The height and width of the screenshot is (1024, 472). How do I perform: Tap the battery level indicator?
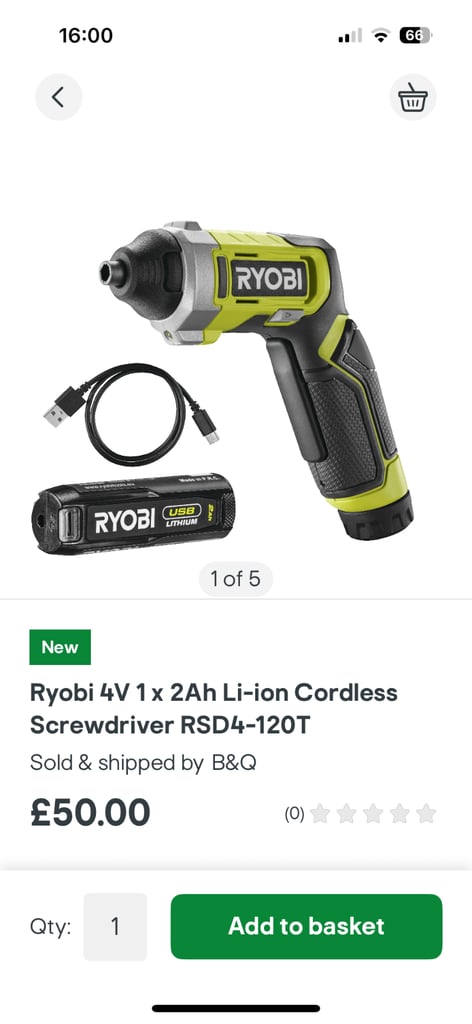415,35
